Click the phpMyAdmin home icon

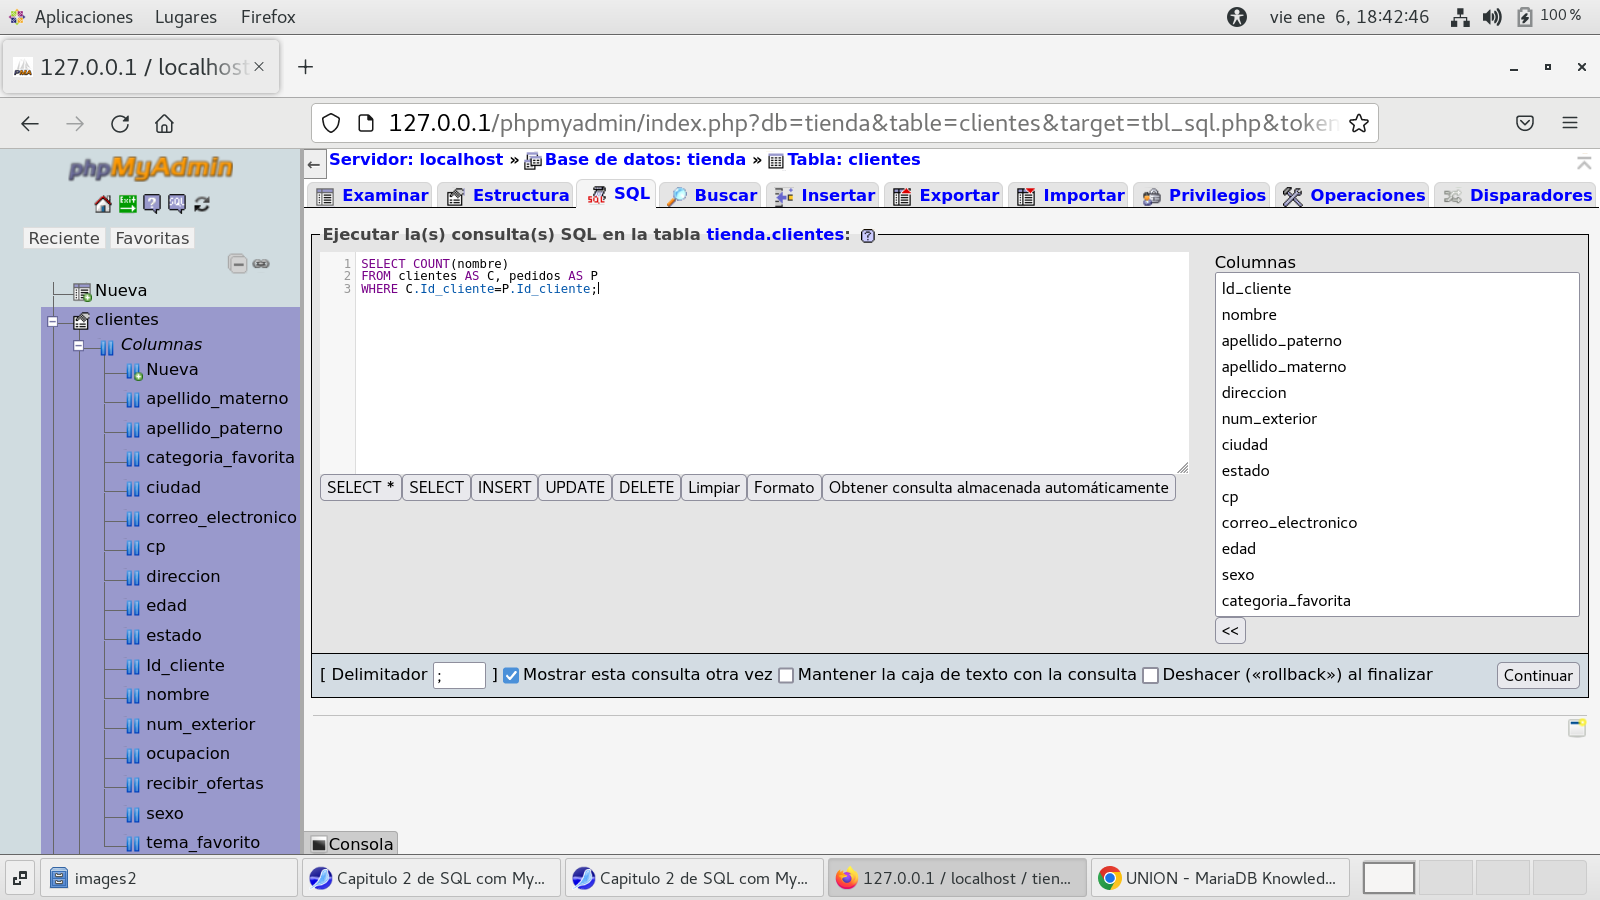click(x=103, y=204)
